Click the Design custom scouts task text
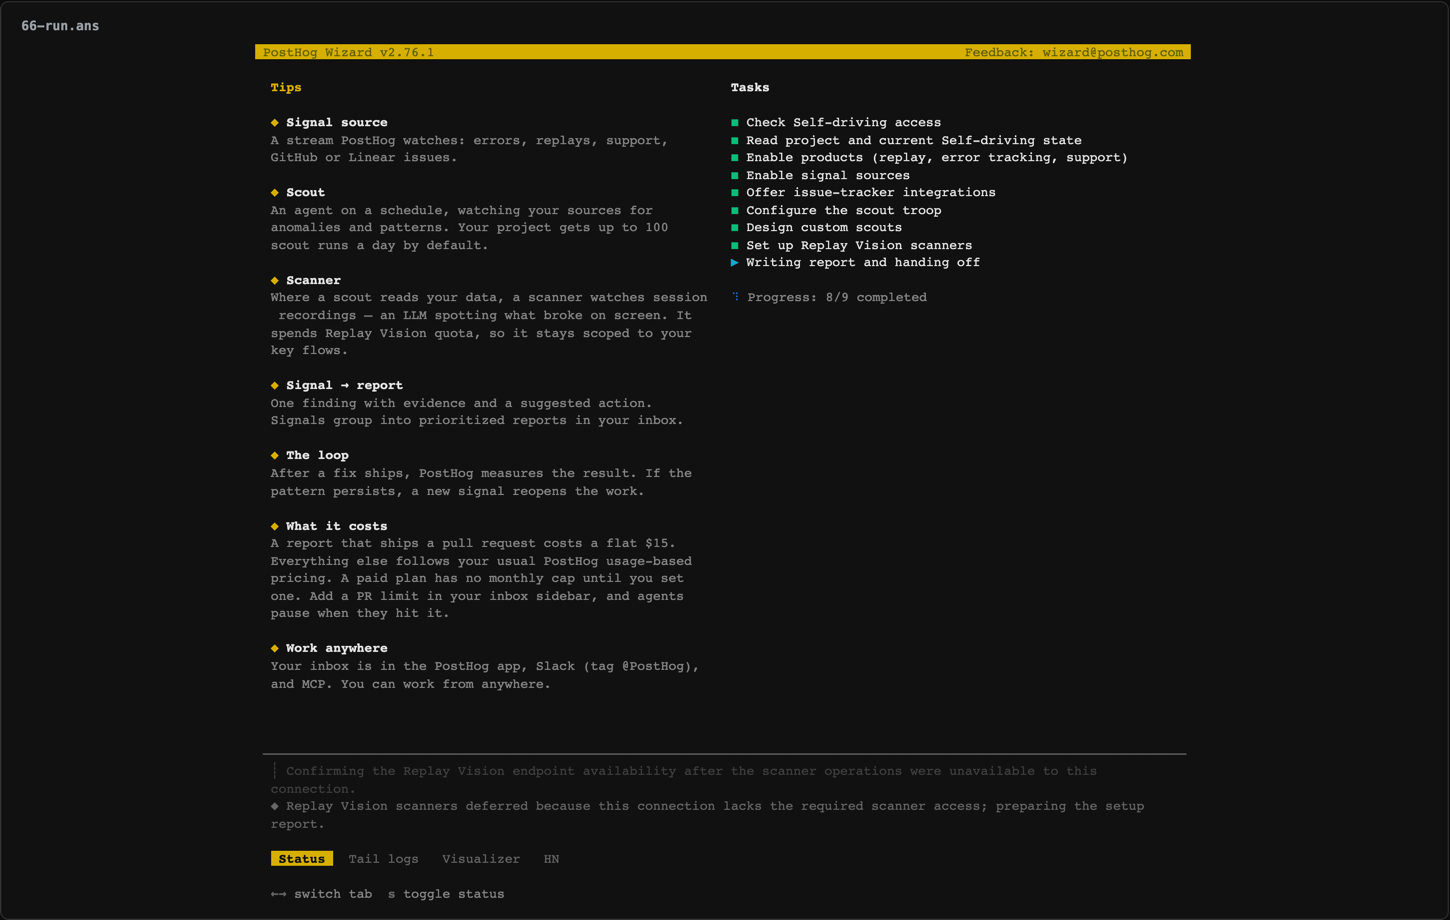This screenshot has height=920, width=1450. [824, 228]
